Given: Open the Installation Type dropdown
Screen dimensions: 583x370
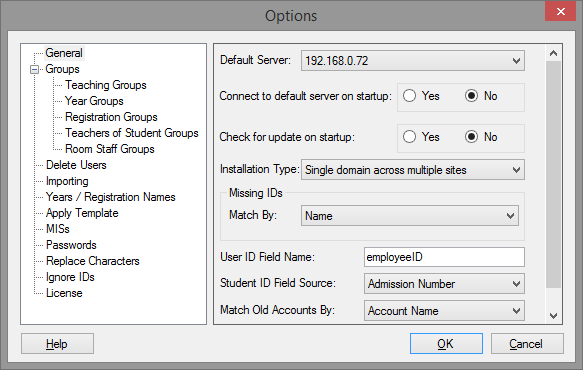Looking at the screenshot, I should [413, 170].
